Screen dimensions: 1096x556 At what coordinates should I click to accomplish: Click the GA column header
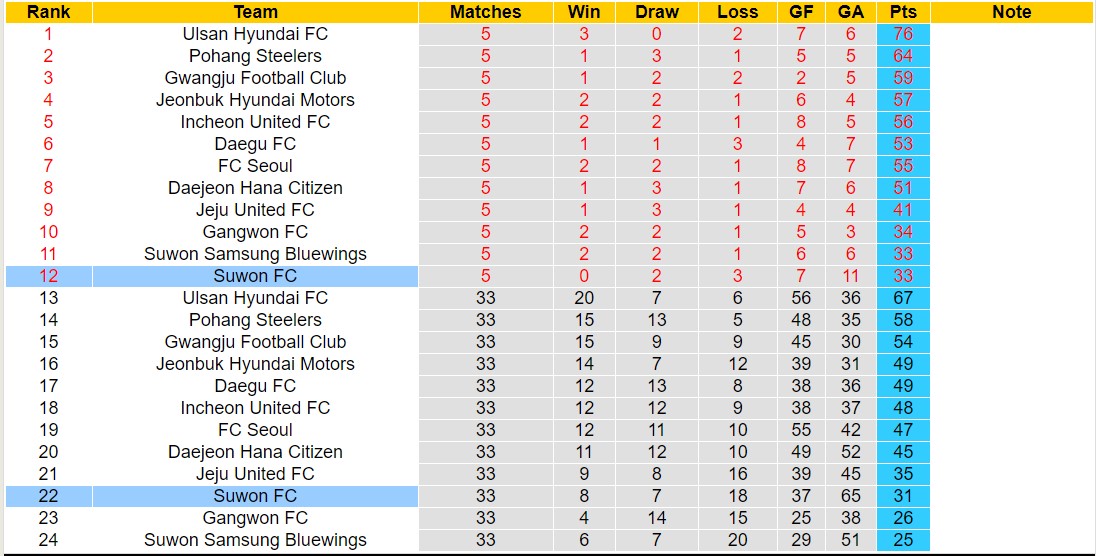(851, 12)
